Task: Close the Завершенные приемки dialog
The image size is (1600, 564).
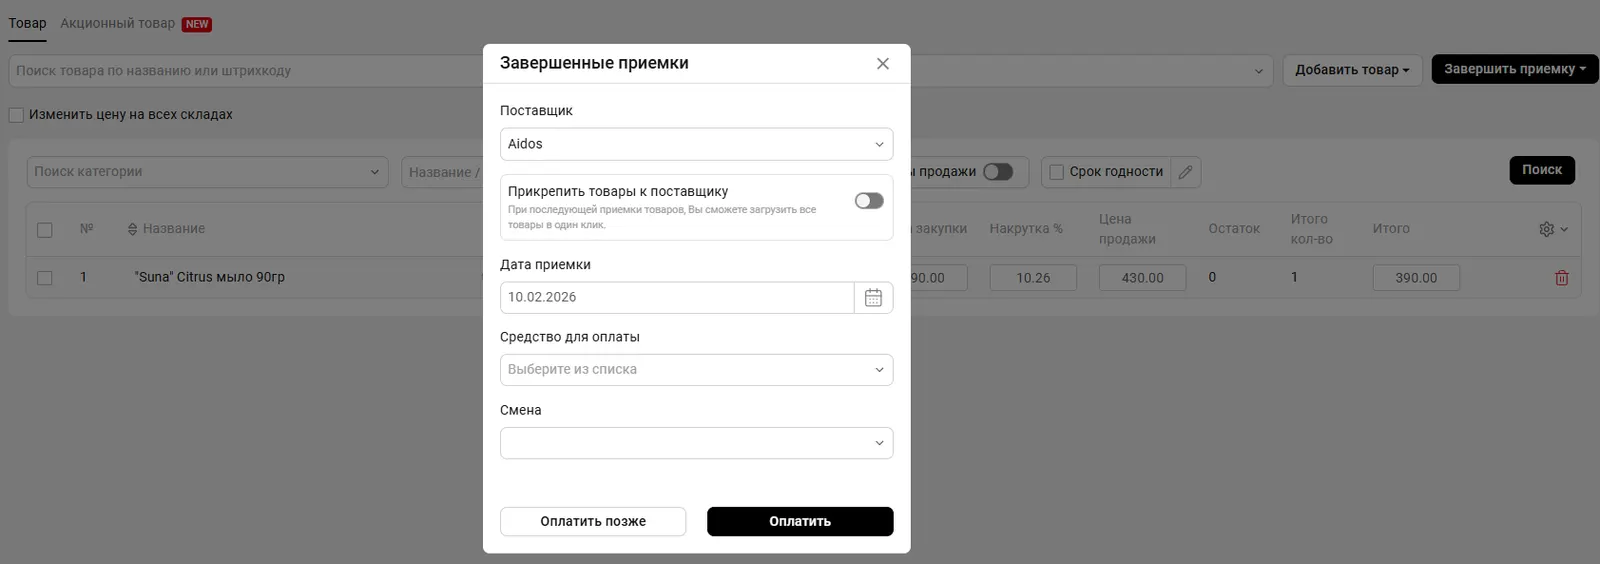Action: (x=882, y=64)
